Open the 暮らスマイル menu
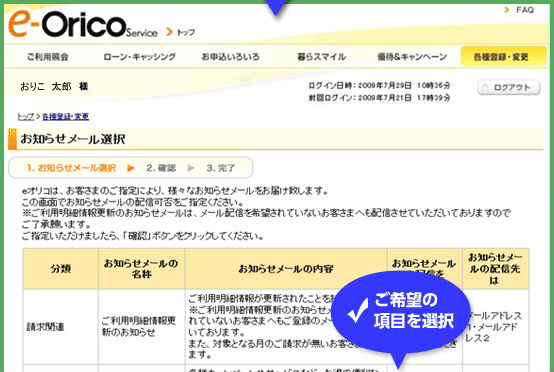Screen dimensions: 554x372 (322, 57)
